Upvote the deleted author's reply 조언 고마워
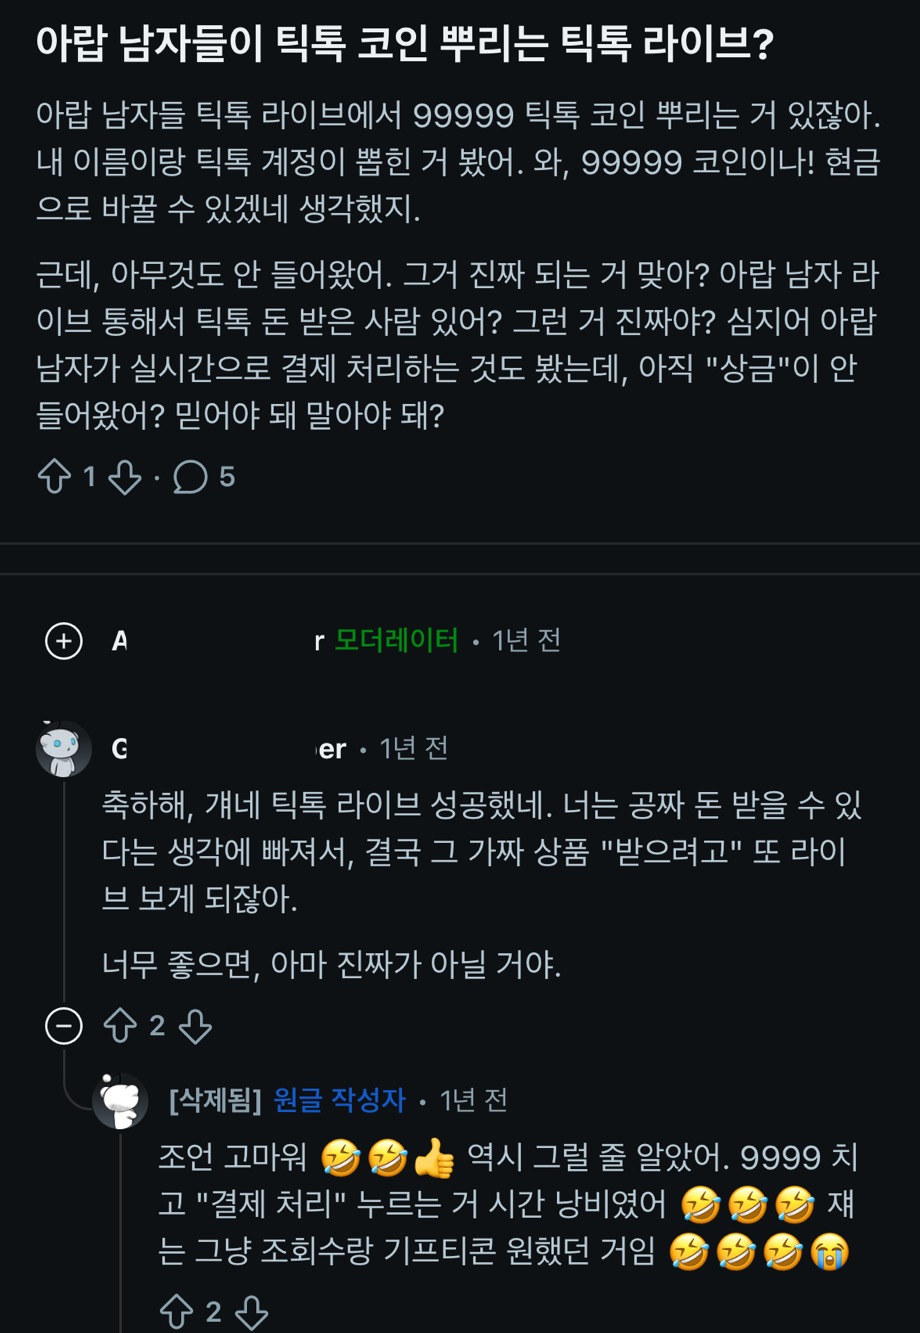The image size is (920, 1333). [176, 1312]
